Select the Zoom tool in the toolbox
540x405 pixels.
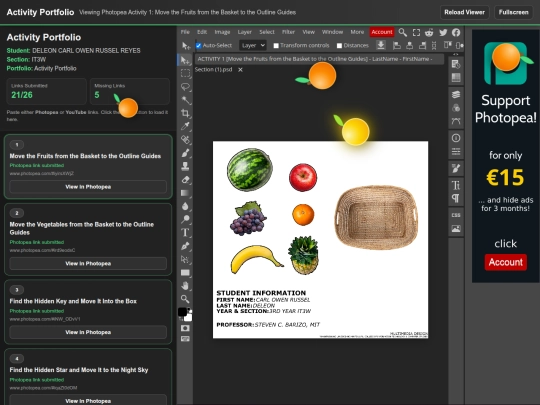click(x=185, y=299)
